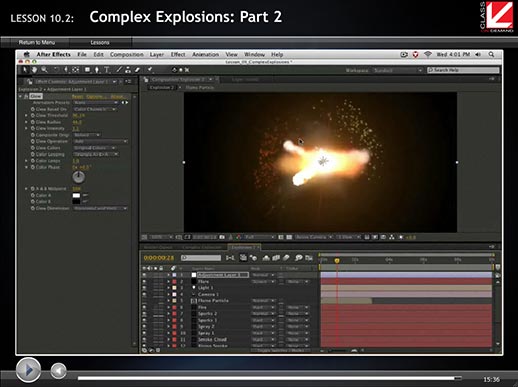Open the Animation menu

tap(205, 54)
